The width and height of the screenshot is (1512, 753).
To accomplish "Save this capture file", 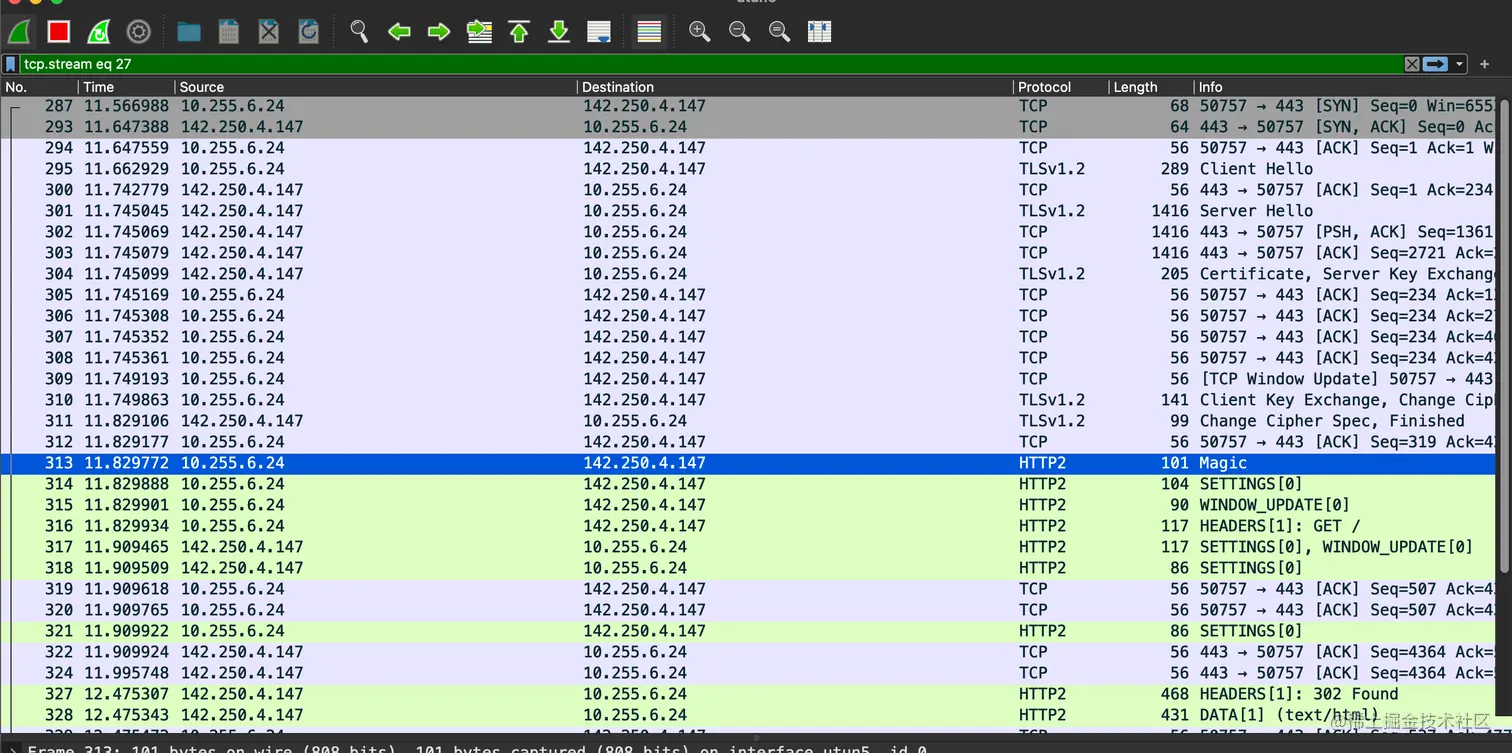I will (229, 32).
